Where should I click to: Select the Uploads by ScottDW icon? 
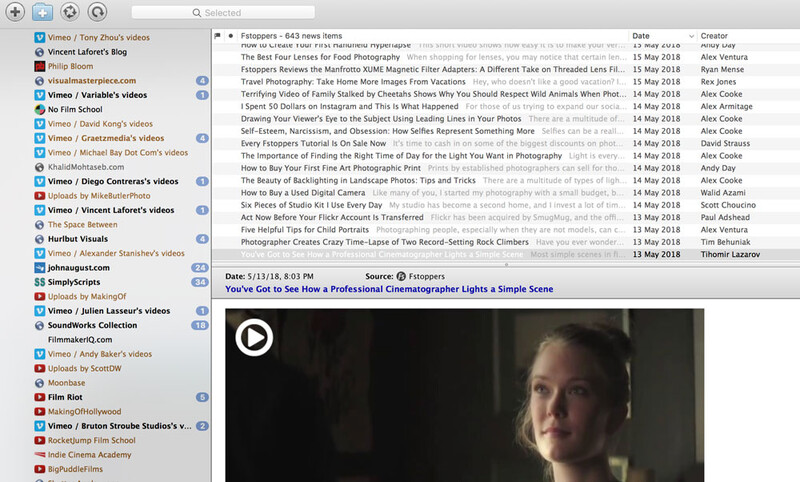pos(39,368)
